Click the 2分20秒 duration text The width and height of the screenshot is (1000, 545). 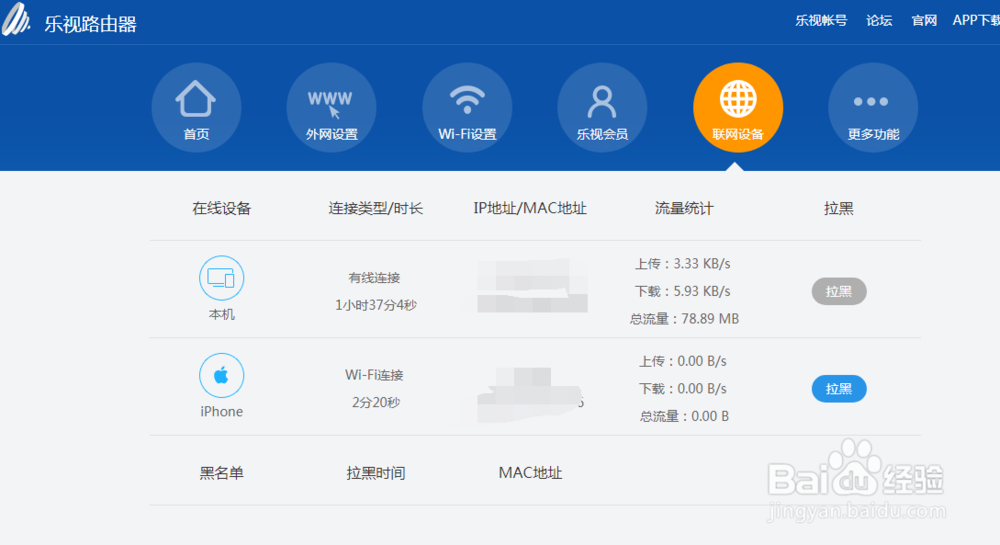click(376, 403)
